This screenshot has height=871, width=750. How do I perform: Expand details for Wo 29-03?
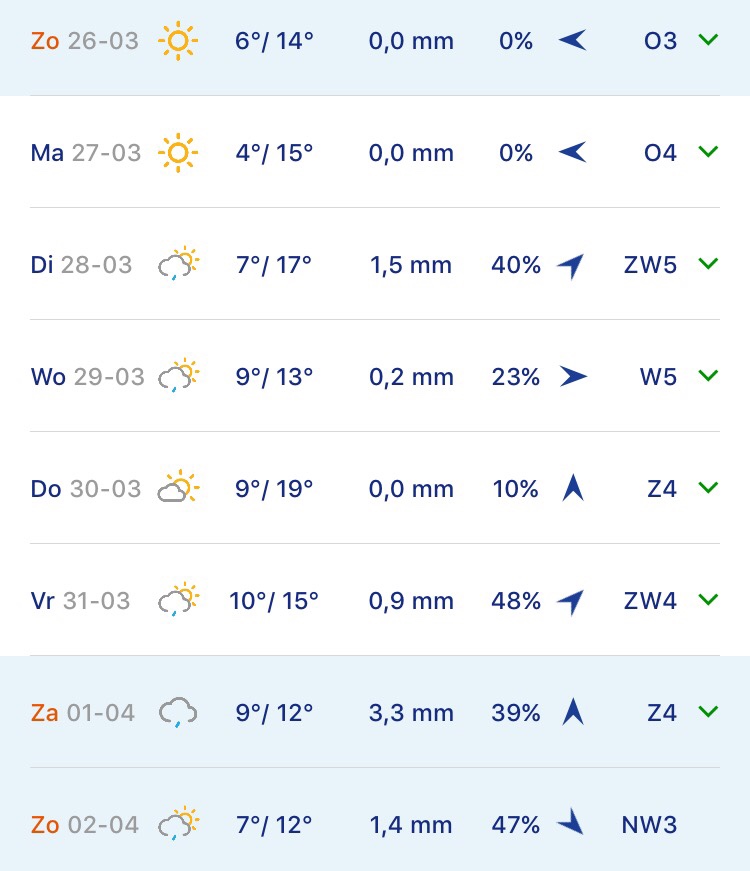point(708,376)
